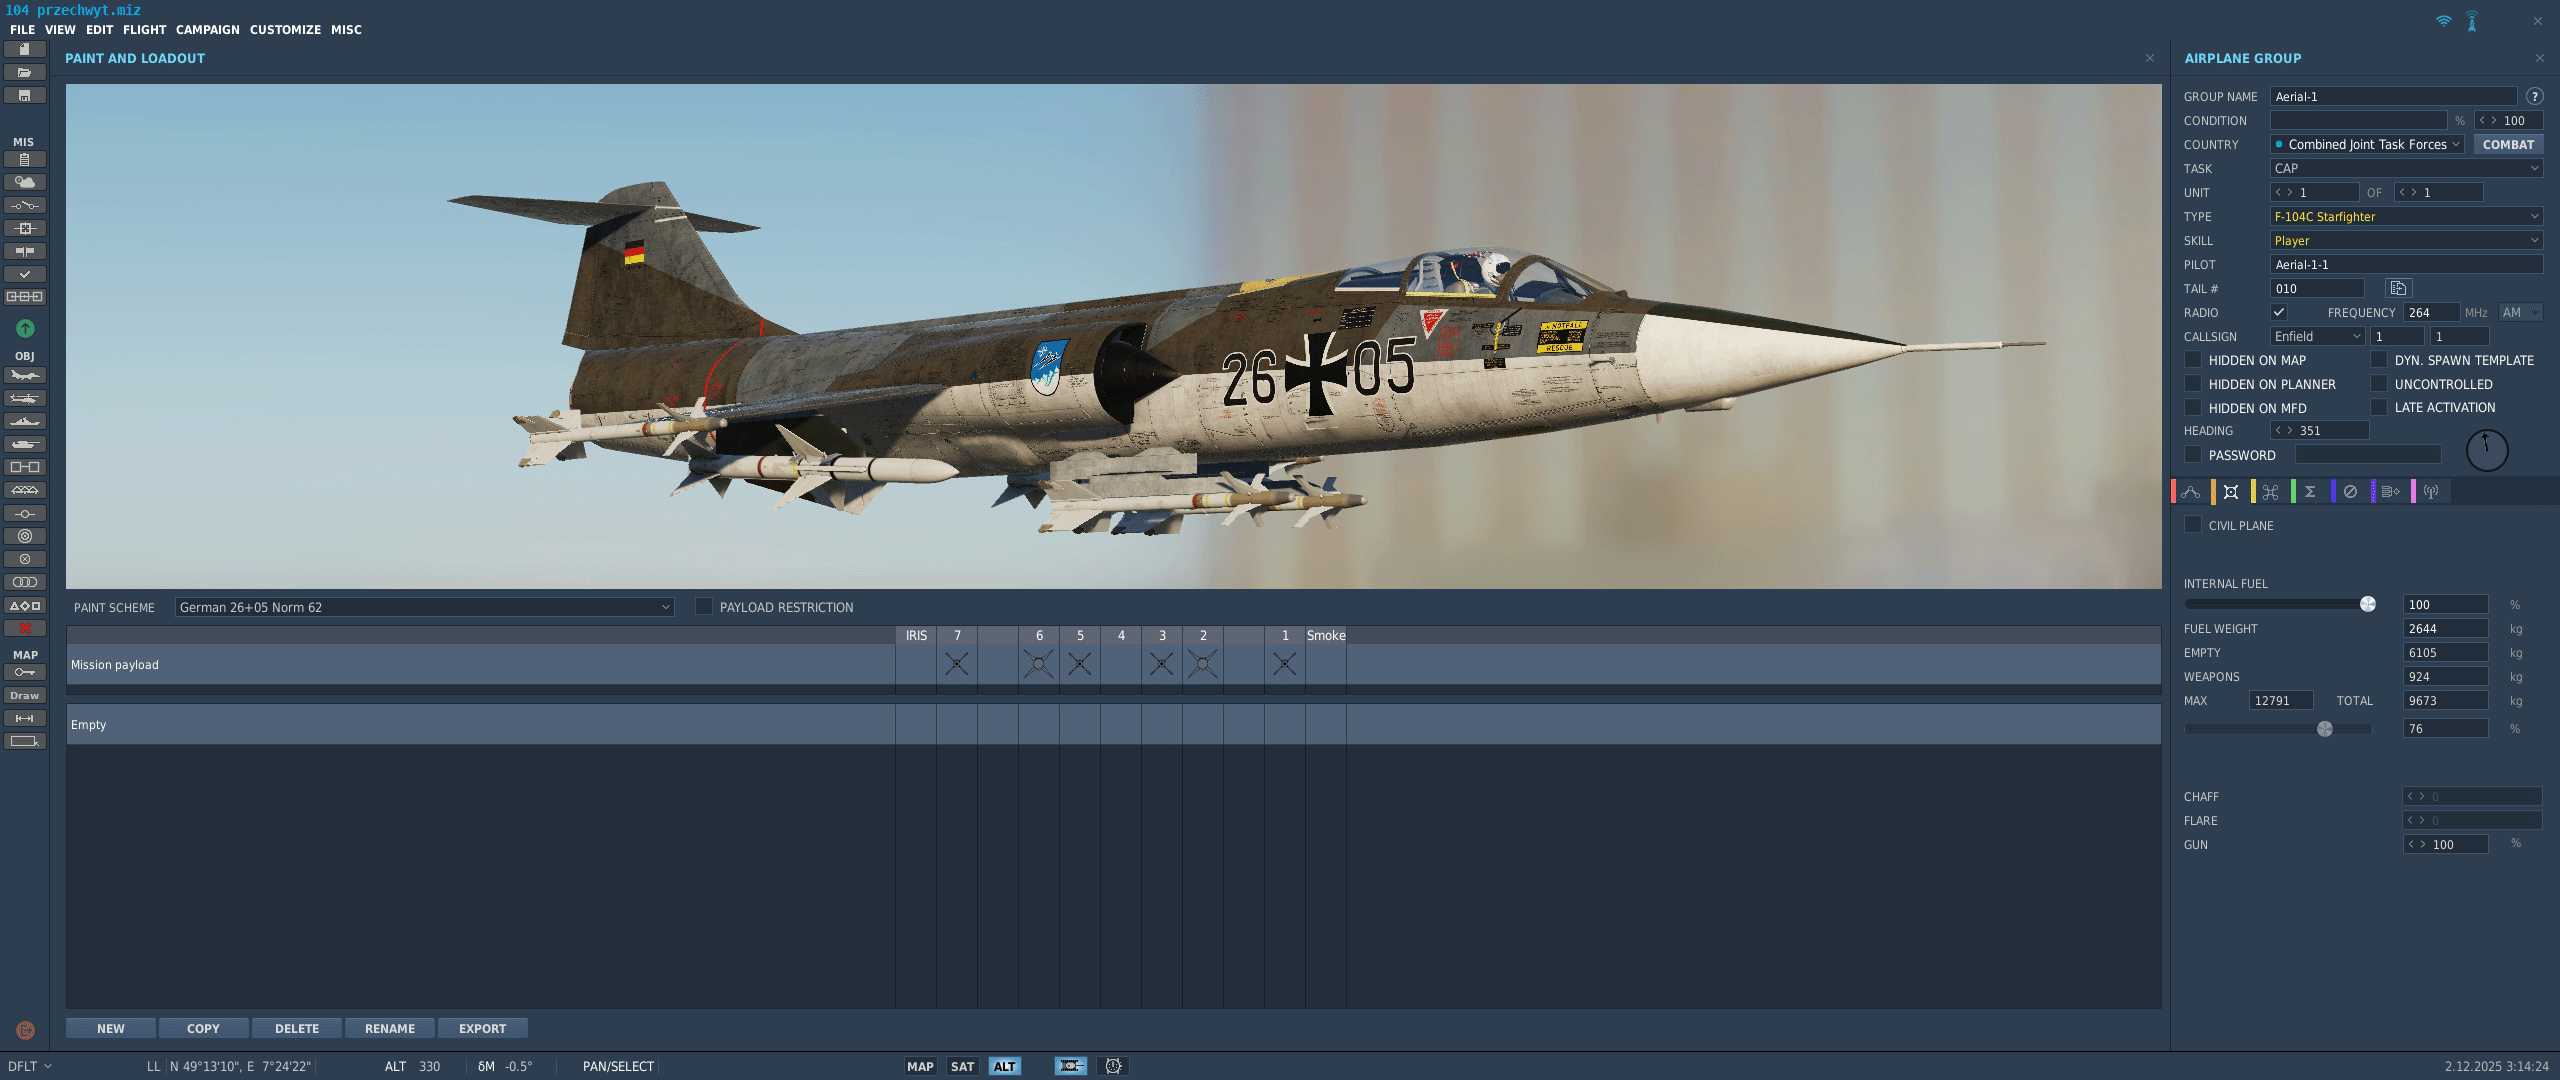Open the CUSTOMIZE menu
Screen dimensions: 2560x1080
[x=285, y=29]
